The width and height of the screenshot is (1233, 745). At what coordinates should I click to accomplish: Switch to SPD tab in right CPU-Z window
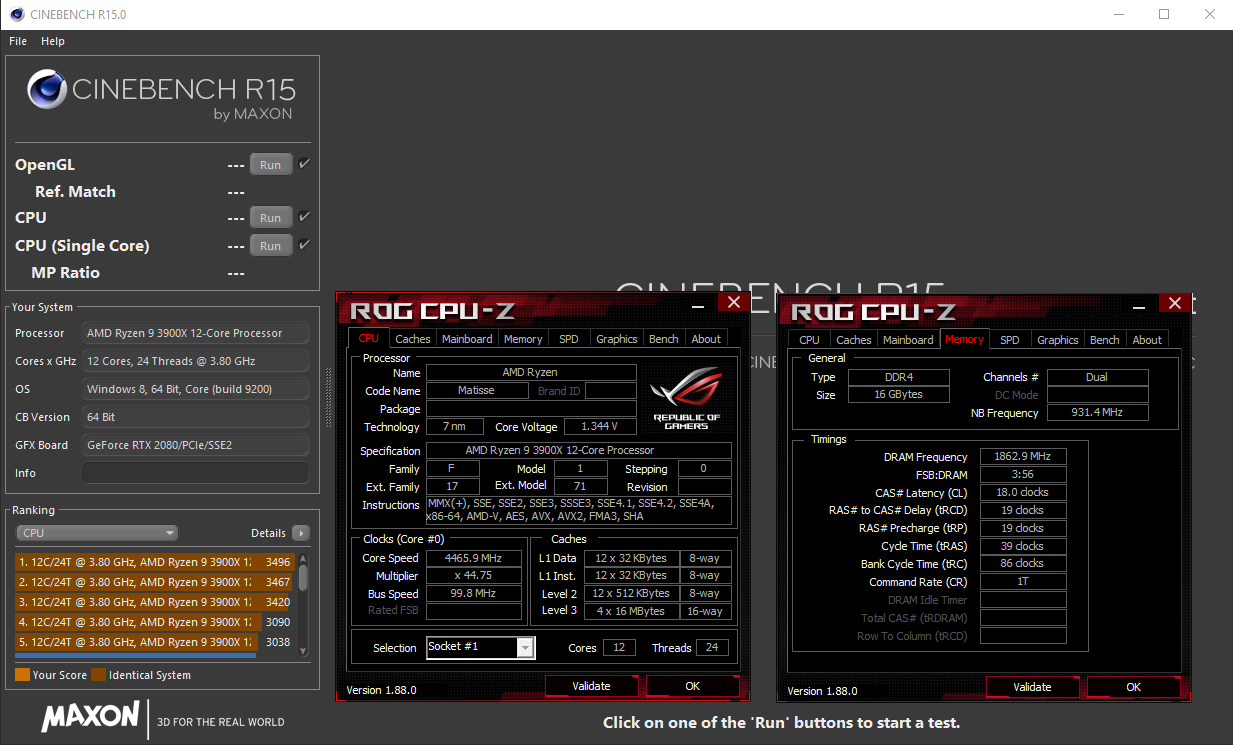(1010, 339)
